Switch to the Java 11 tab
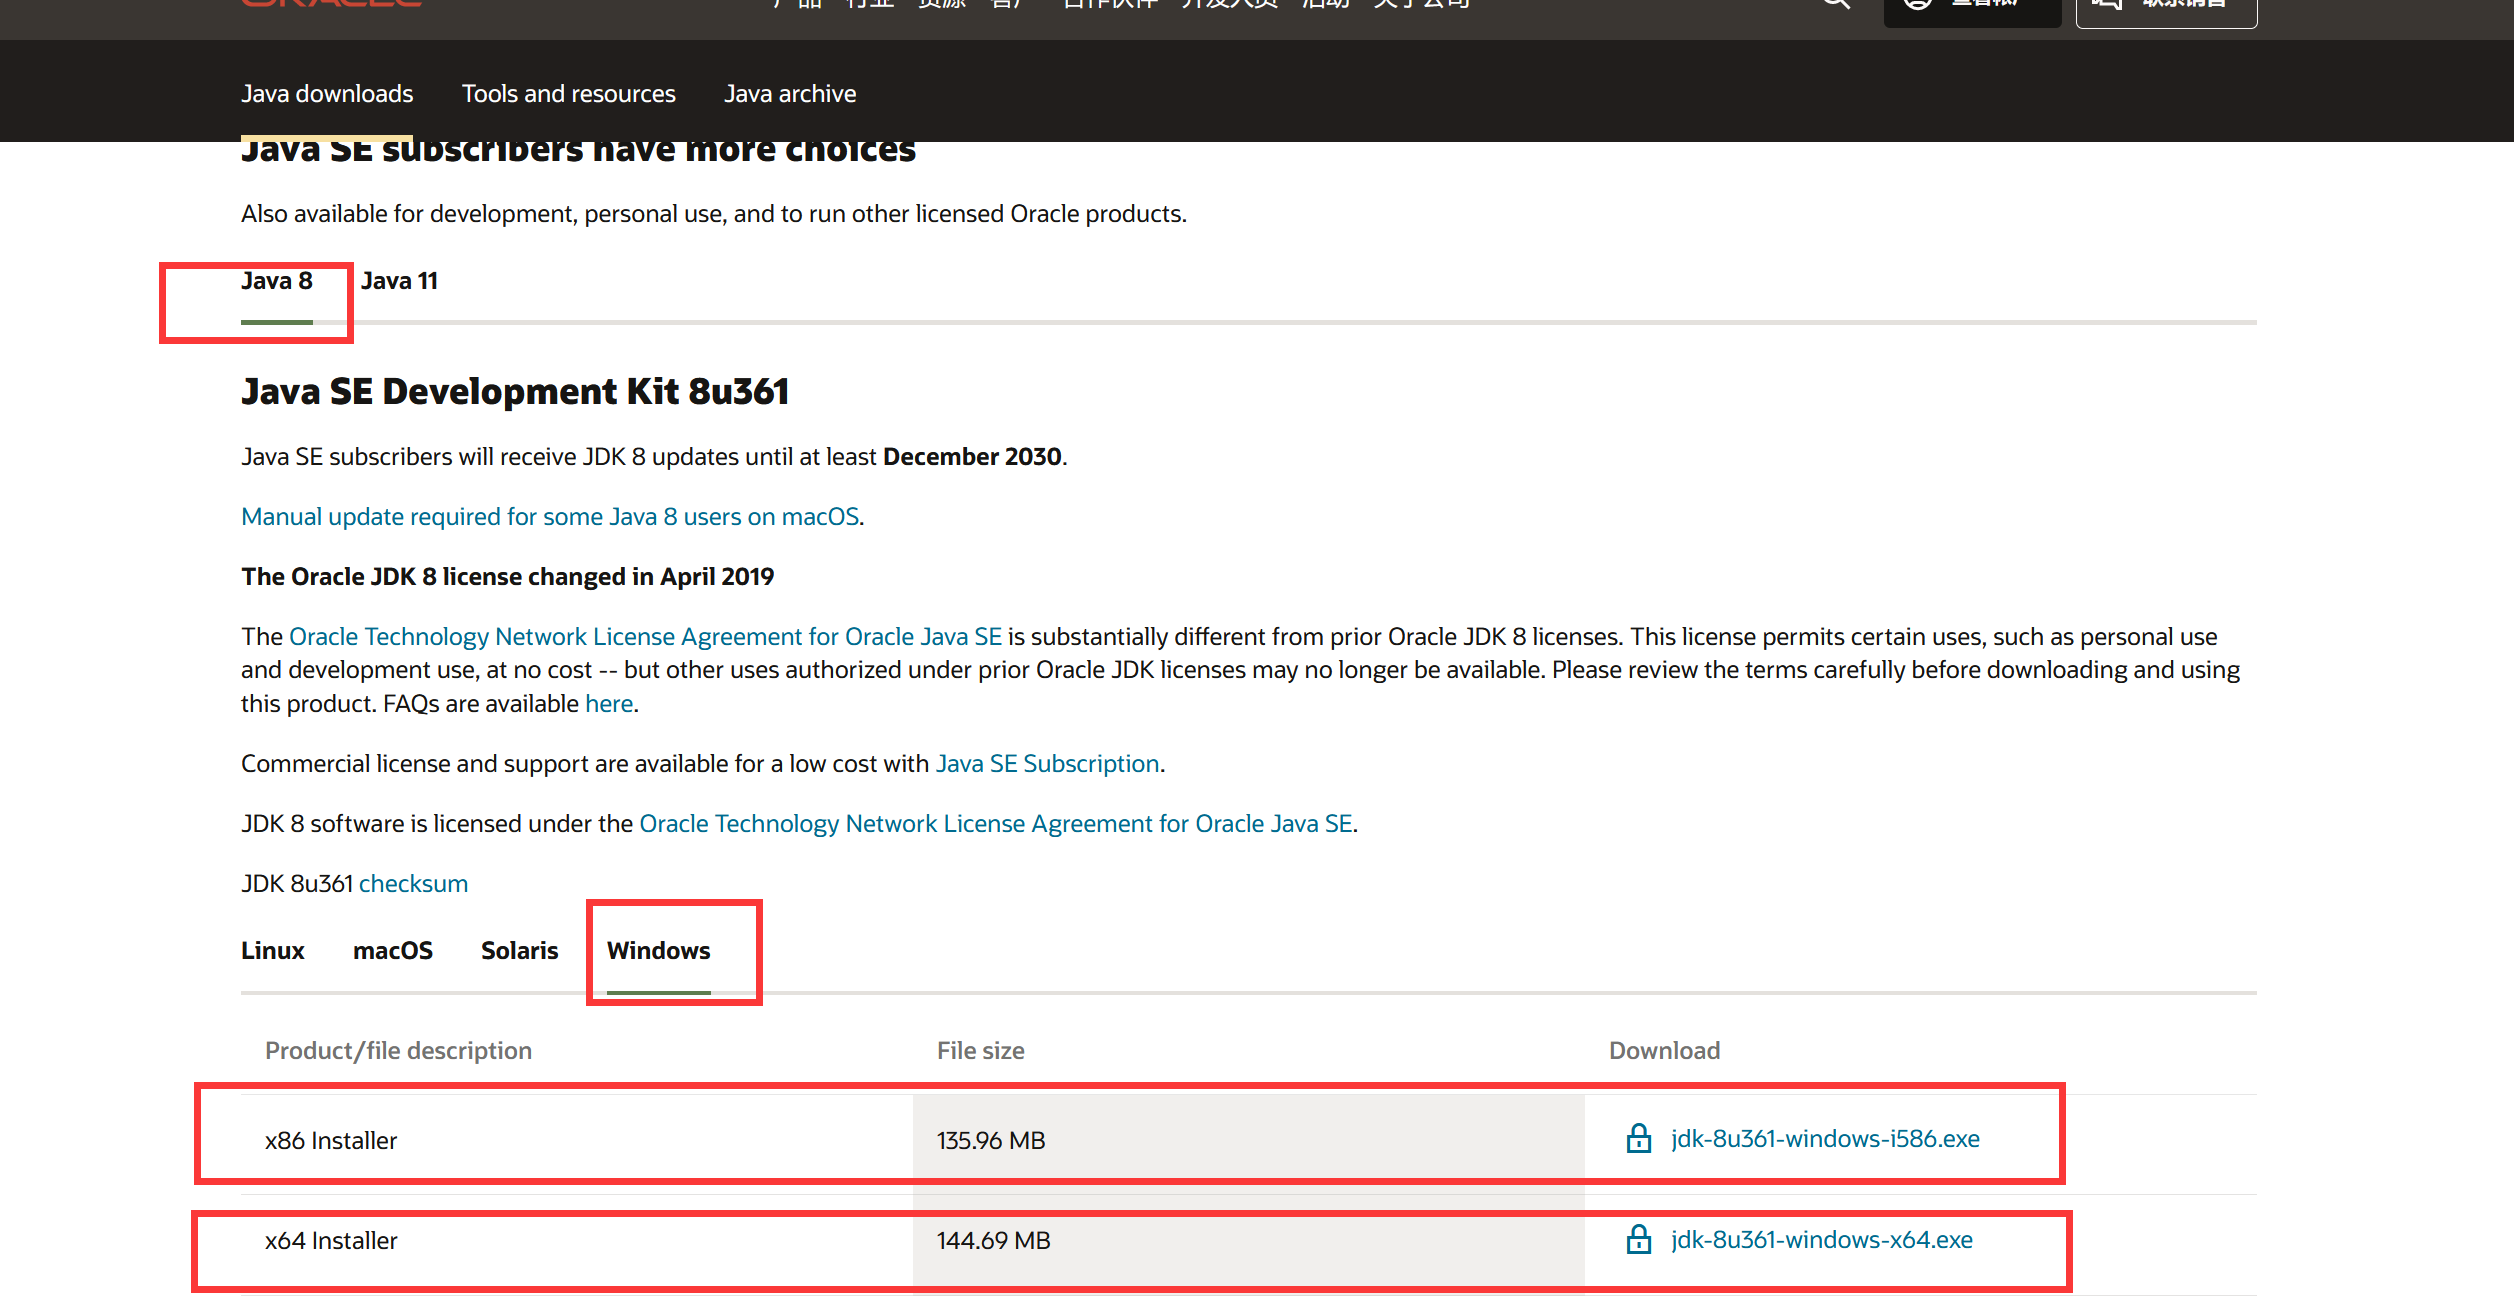The image size is (2514, 1305). (x=399, y=281)
